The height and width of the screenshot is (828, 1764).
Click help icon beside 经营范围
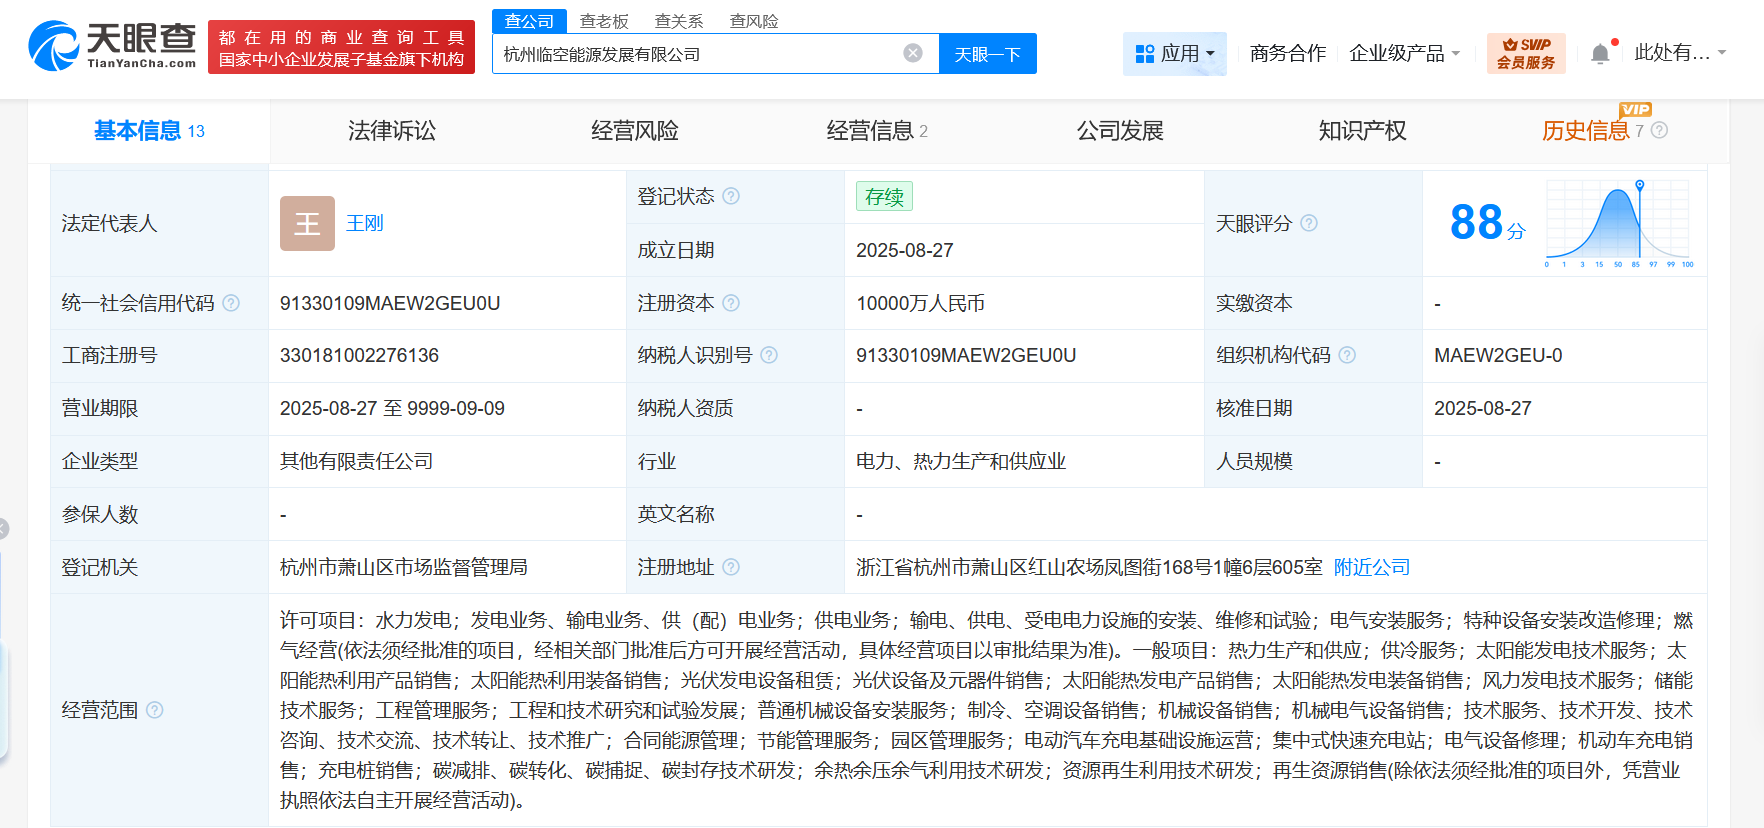[155, 710]
